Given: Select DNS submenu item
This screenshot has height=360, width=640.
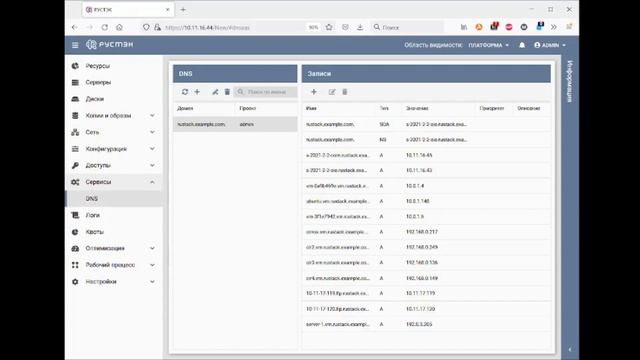Looking at the screenshot, I should point(114,199).
